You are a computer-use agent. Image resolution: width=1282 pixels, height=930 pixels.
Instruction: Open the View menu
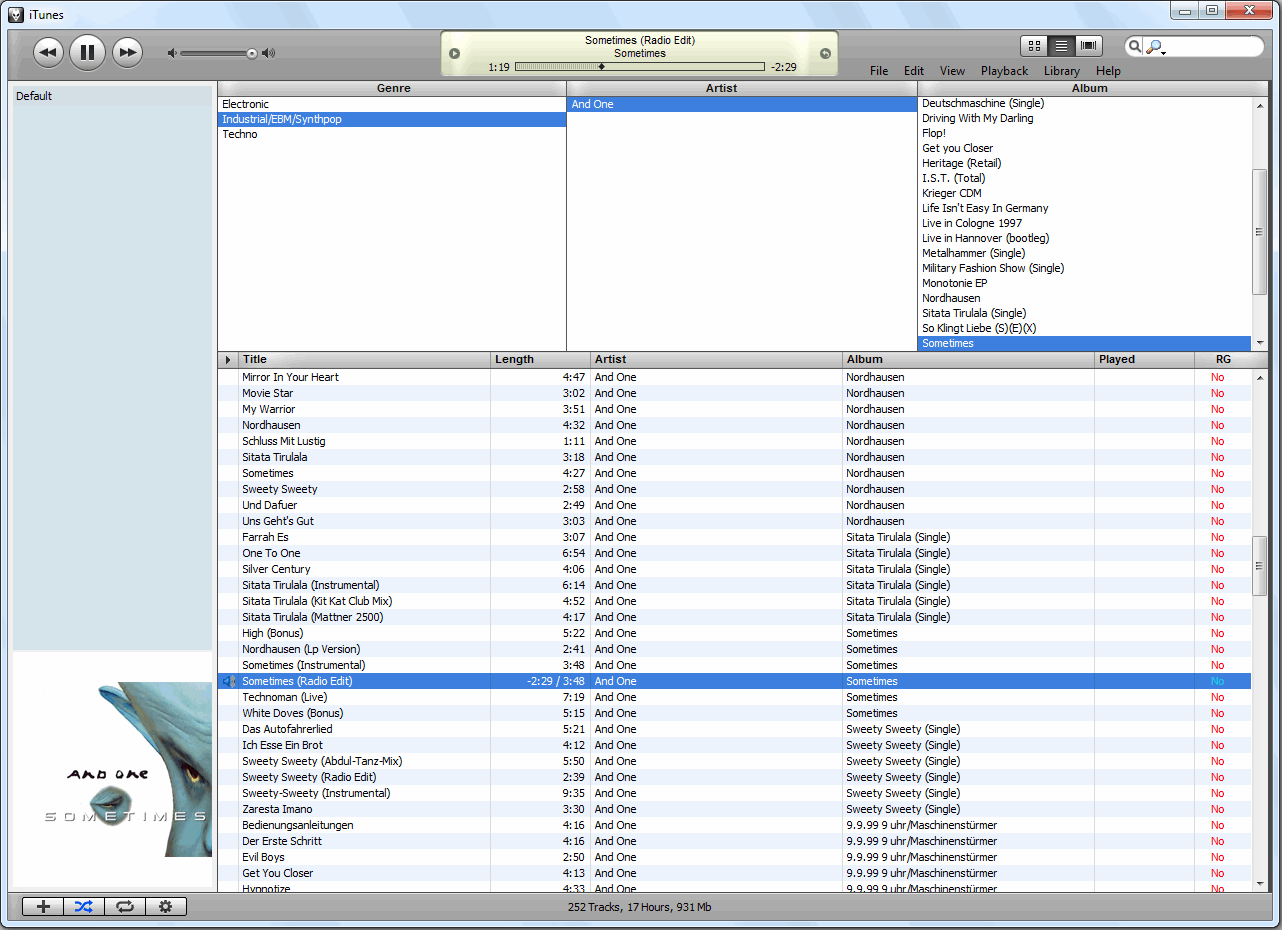[x=952, y=71]
